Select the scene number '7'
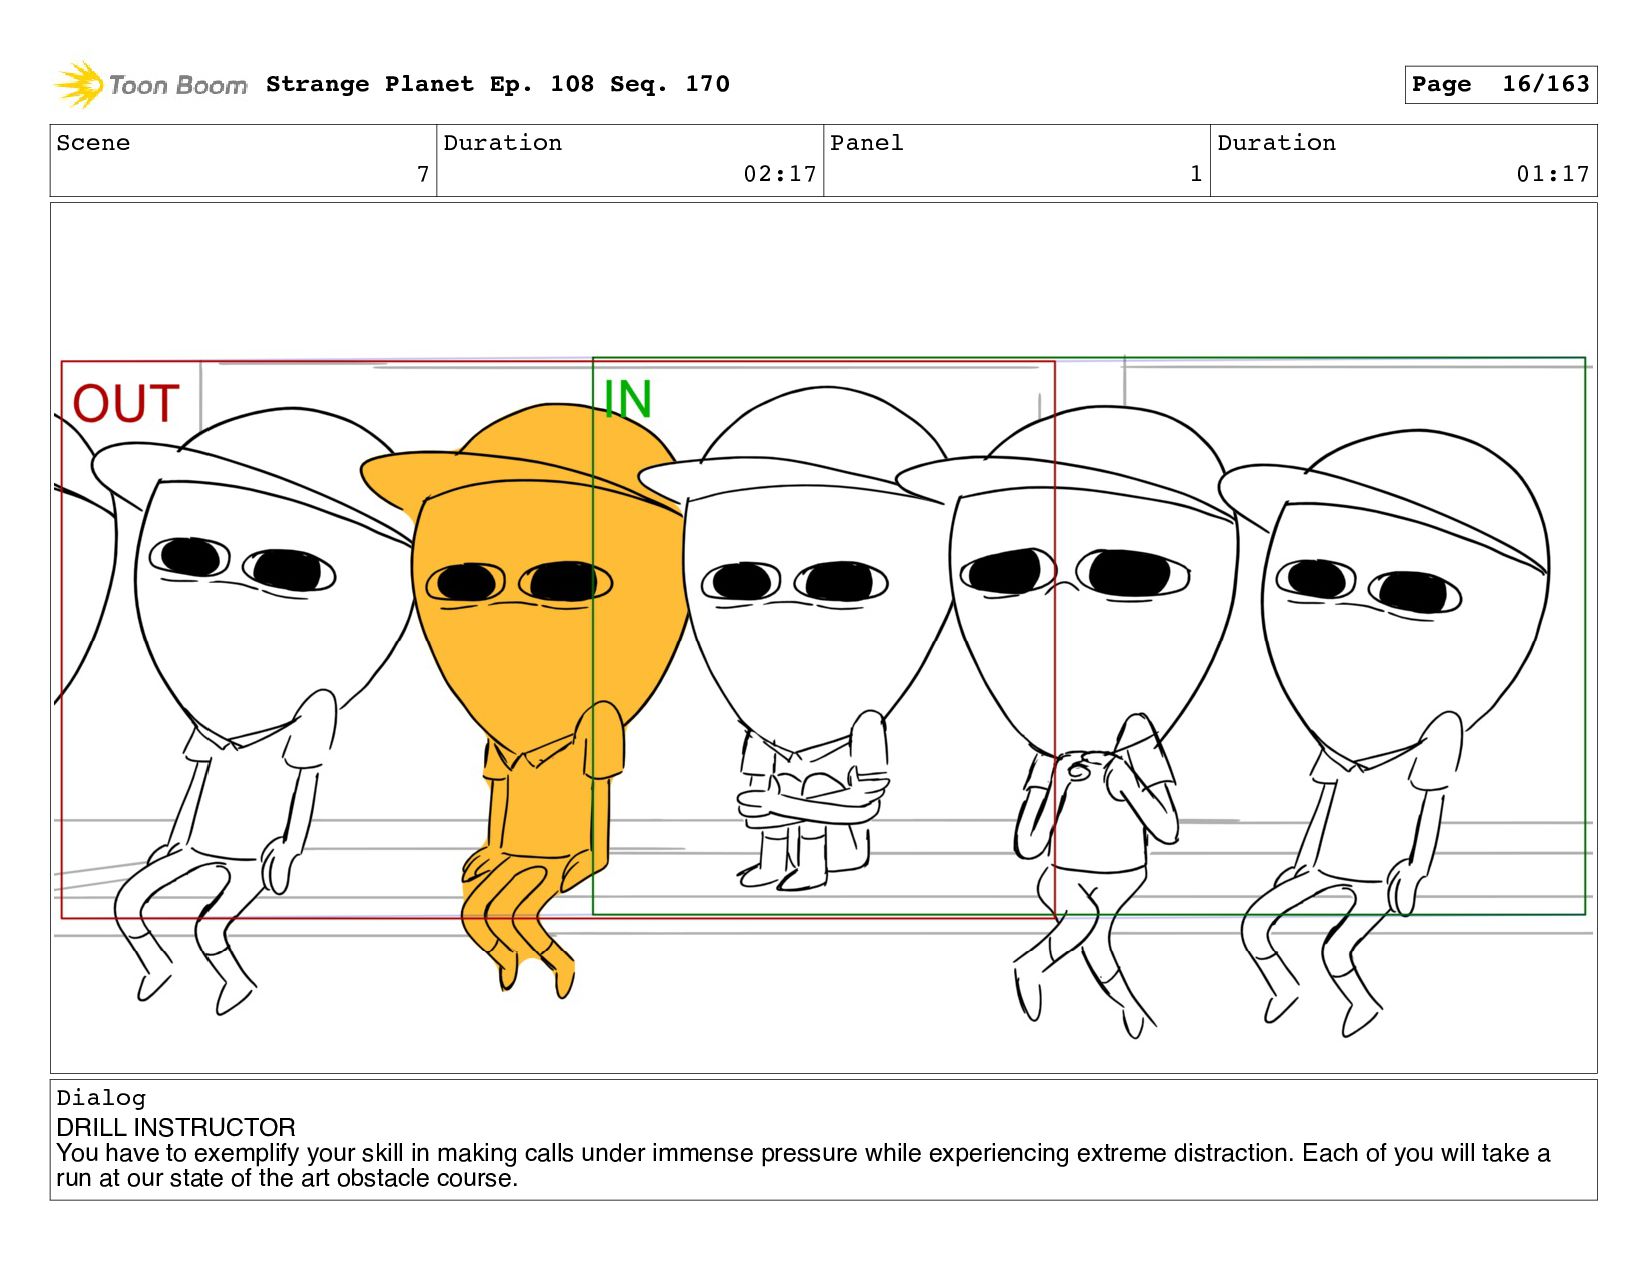Viewport: 1650px width, 1275px height. (423, 174)
